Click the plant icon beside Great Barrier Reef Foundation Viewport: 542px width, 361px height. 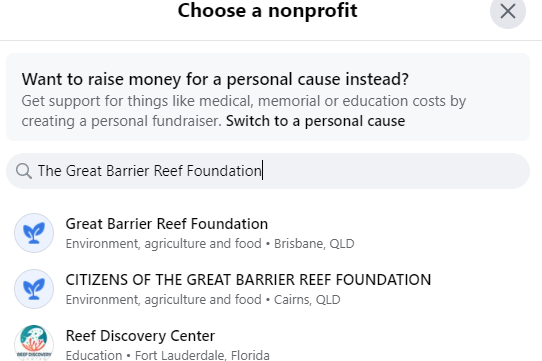[34, 233]
